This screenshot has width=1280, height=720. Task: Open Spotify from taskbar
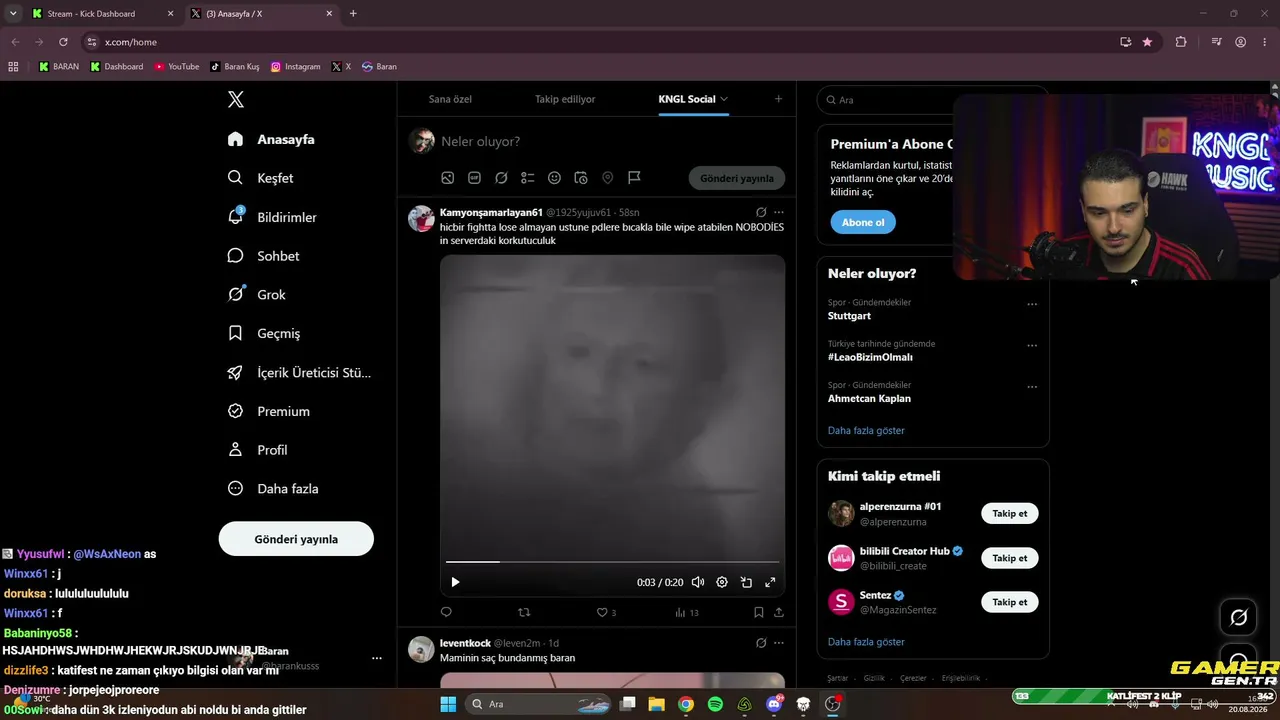[715, 704]
